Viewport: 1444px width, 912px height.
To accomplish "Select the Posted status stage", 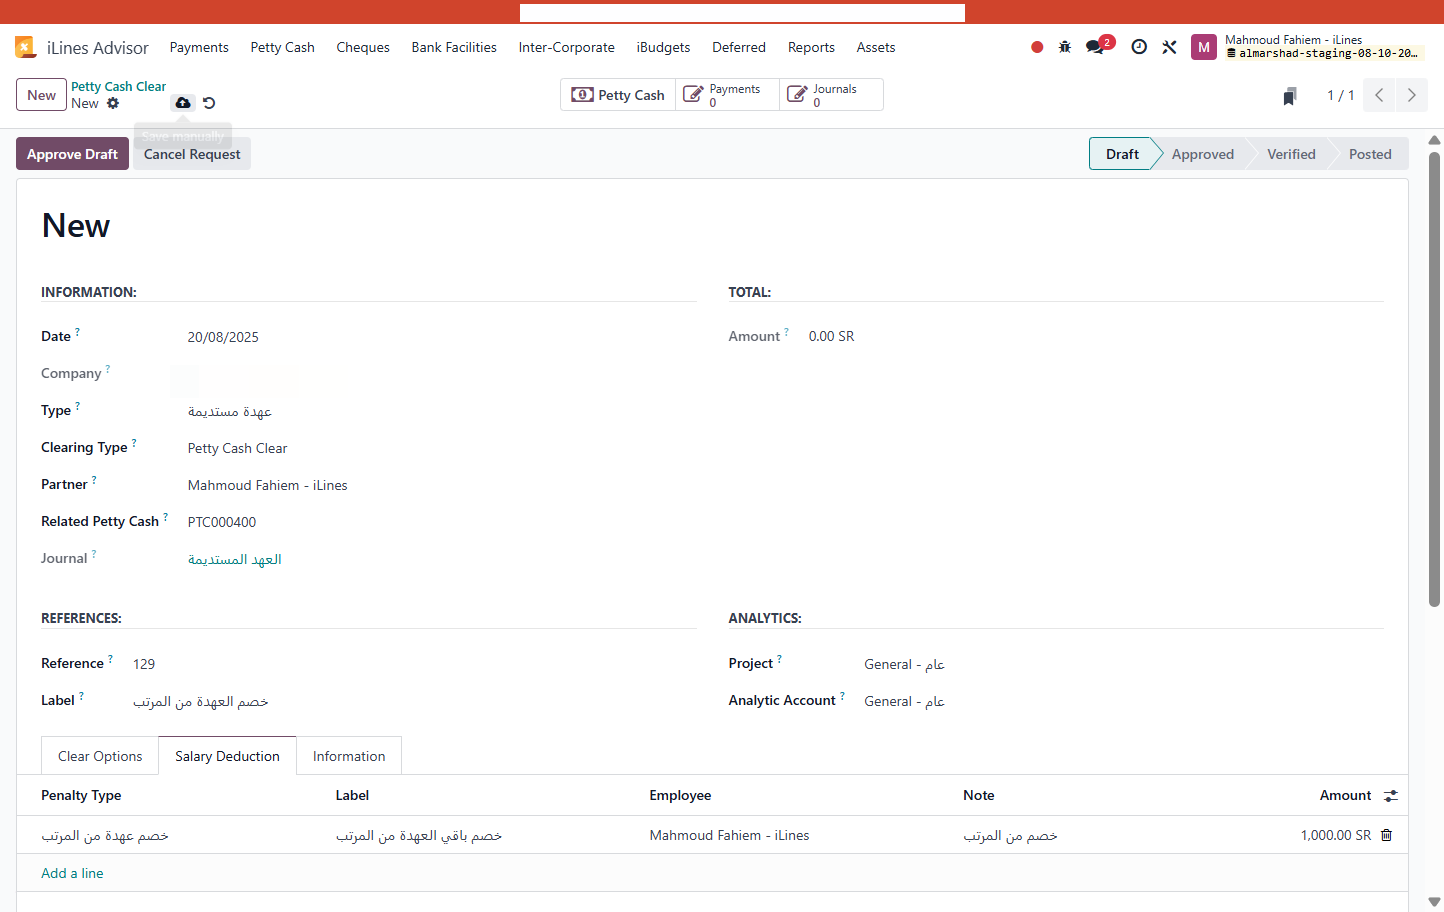I will [1370, 154].
